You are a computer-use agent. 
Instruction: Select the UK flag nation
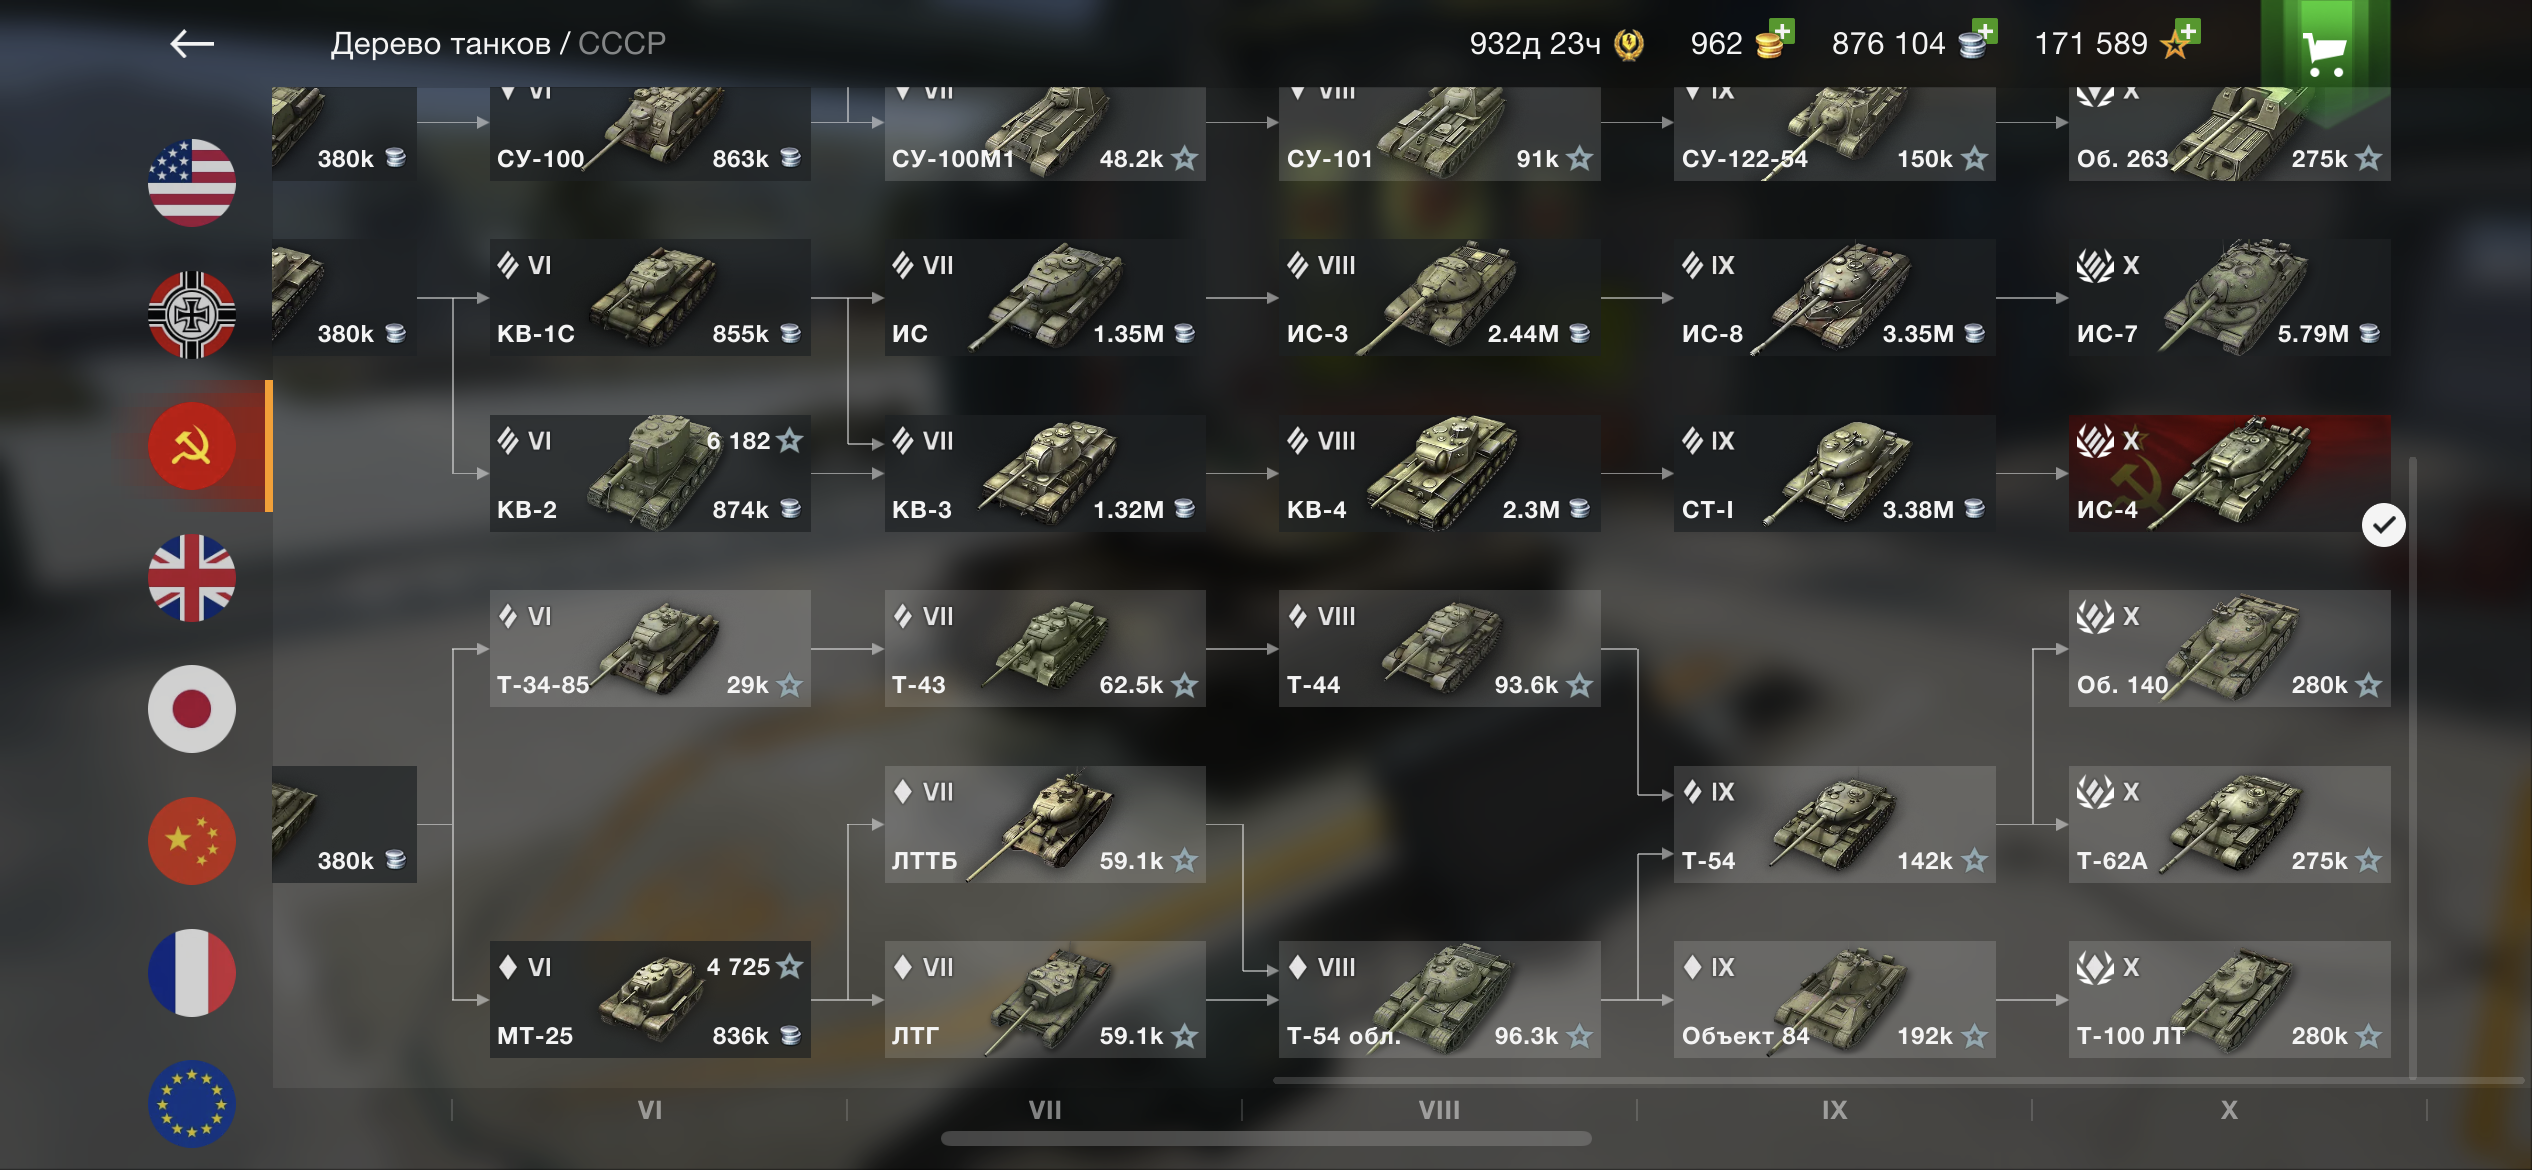192,578
